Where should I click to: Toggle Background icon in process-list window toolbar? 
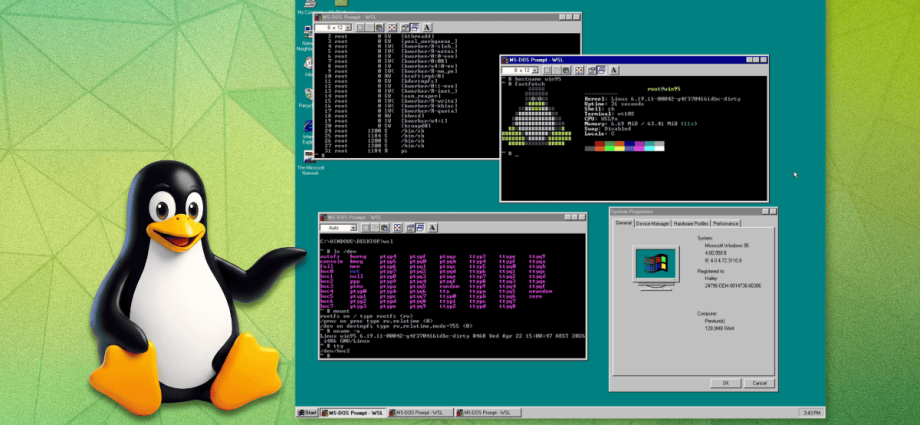tap(415, 28)
